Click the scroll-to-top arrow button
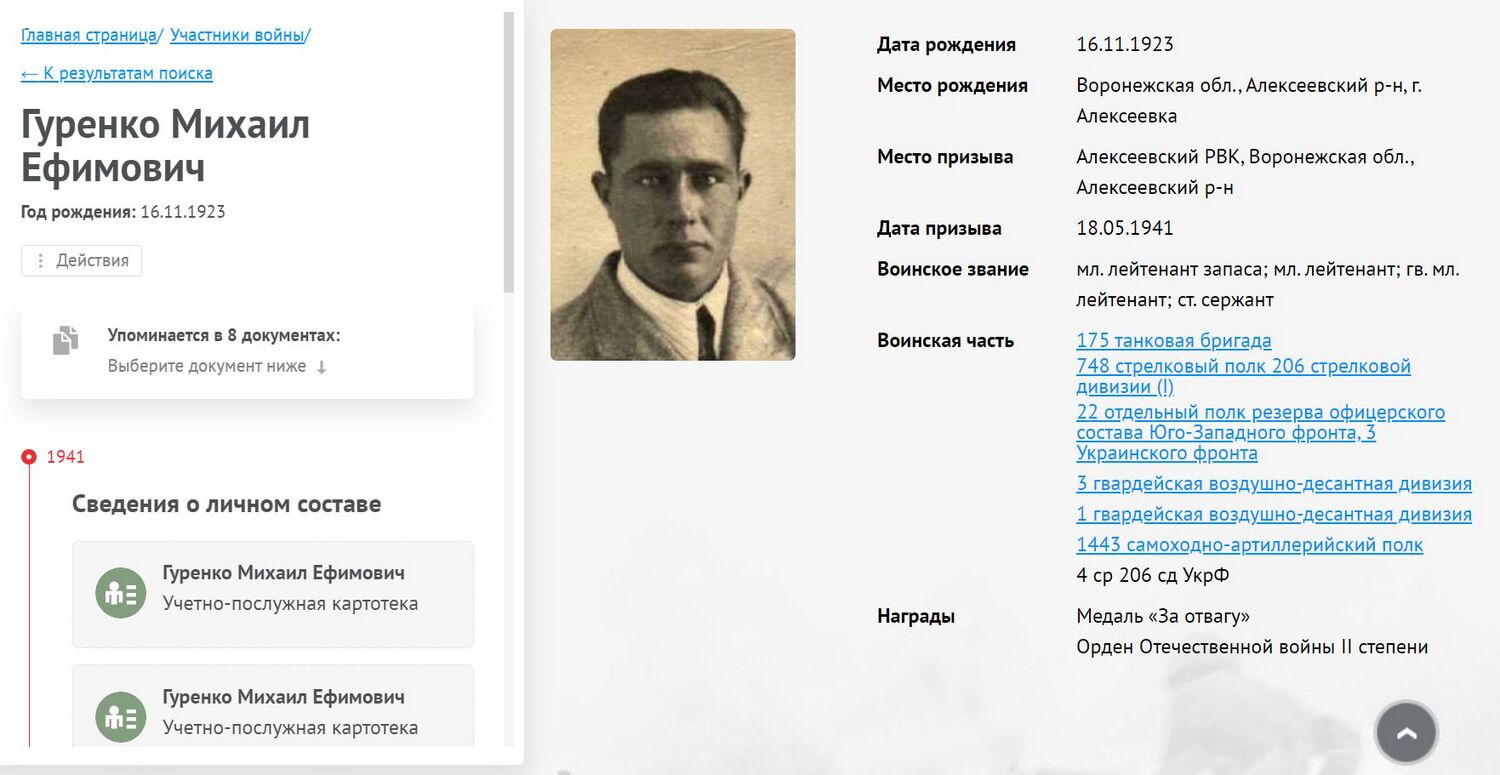Screen dimensions: 1500x775 (1406, 733)
